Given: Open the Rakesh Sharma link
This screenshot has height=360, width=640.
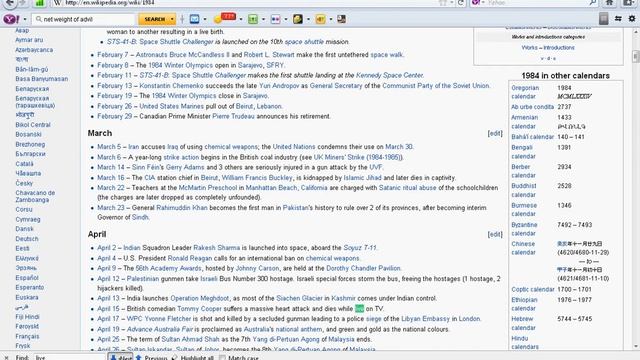Looking at the screenshot, I should point(217,248).
